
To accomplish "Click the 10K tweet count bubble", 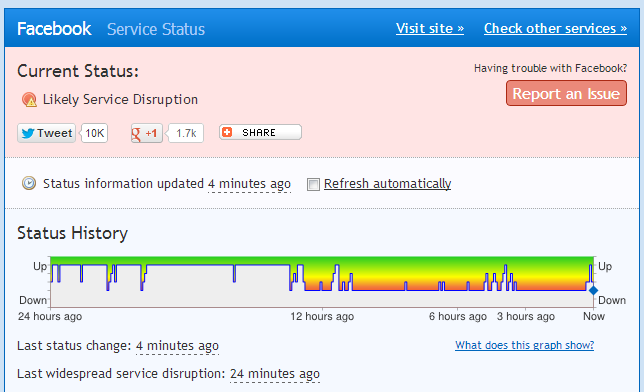I will pos(94,133).
